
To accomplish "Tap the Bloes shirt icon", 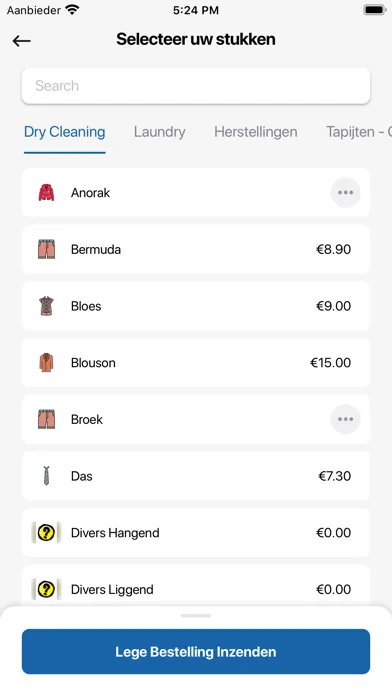I will [46, 306].
